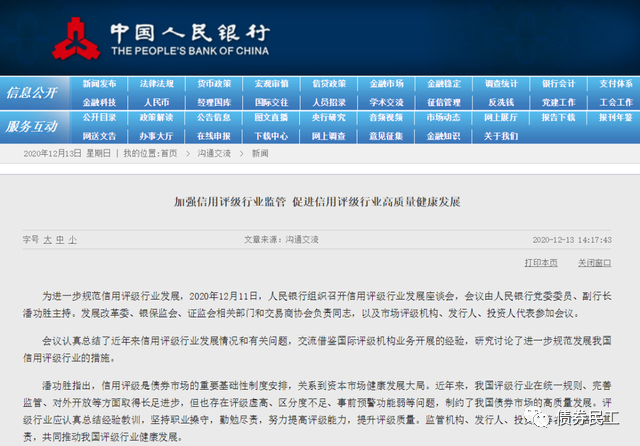
Task: Set font size to 中
Action: (59, 240)
